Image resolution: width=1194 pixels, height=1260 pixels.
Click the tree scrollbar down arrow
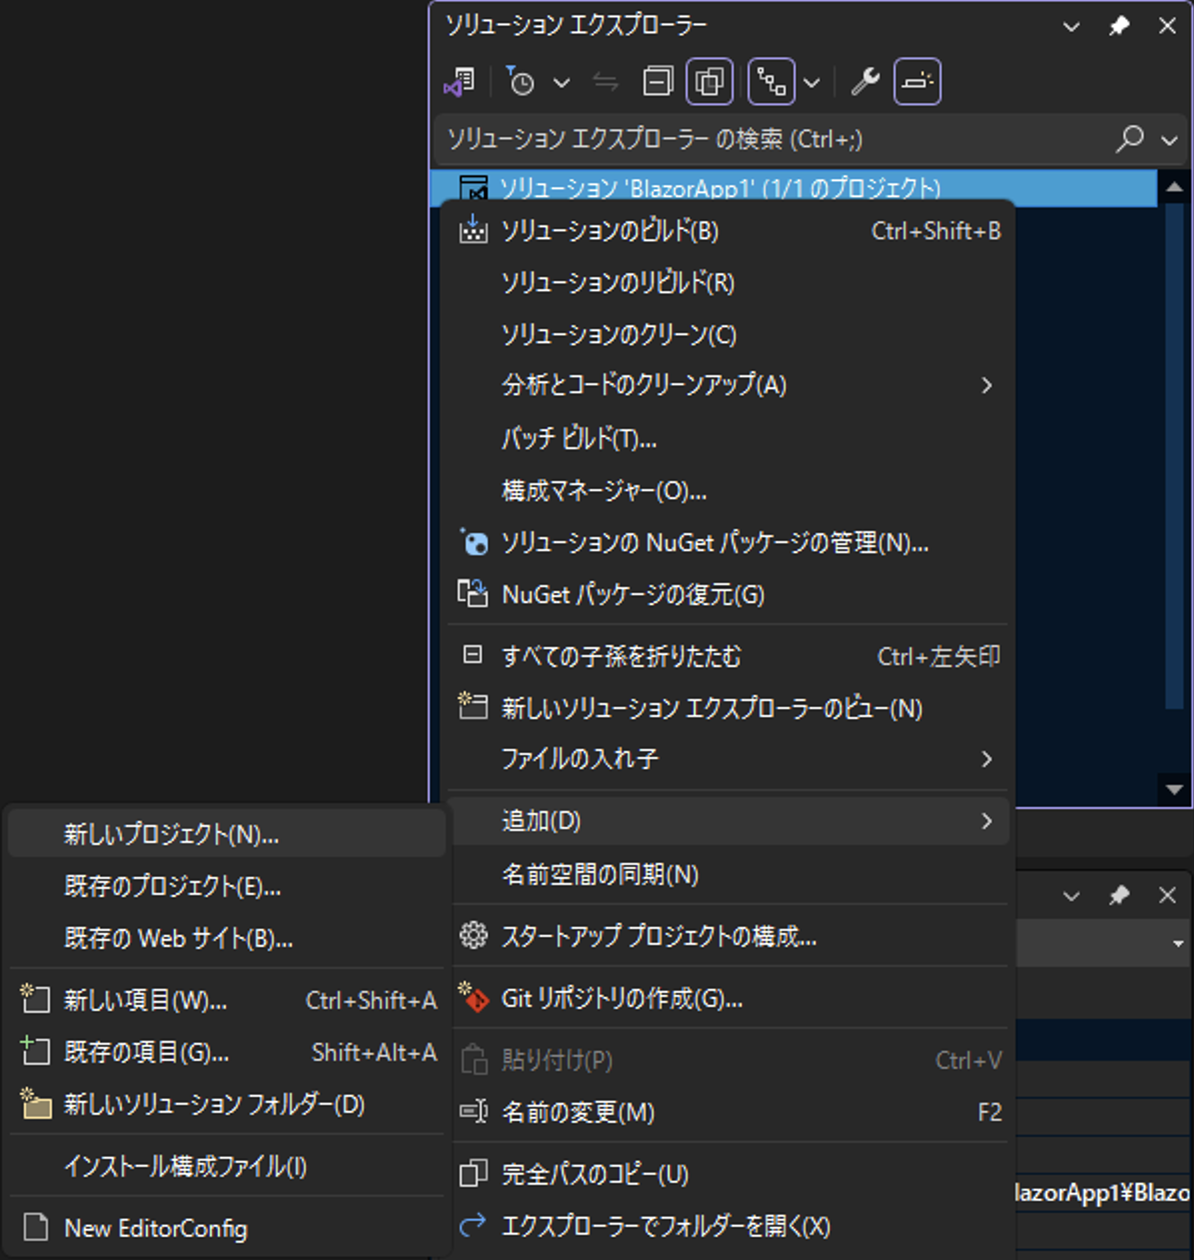point(1175,789)
